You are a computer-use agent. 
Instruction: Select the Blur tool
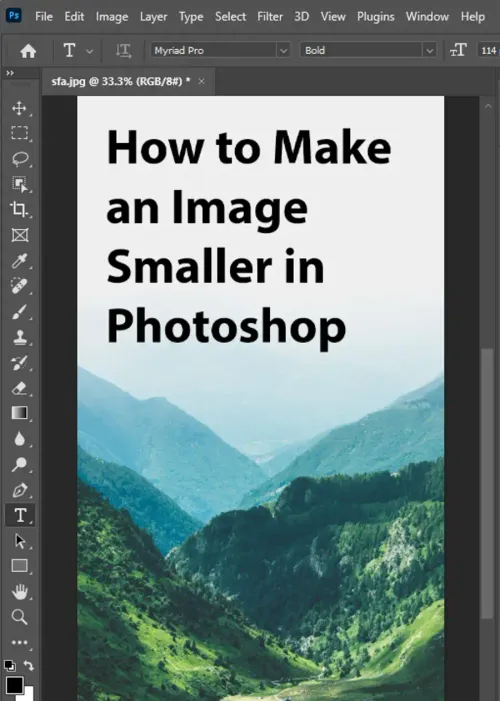point(19,439)
